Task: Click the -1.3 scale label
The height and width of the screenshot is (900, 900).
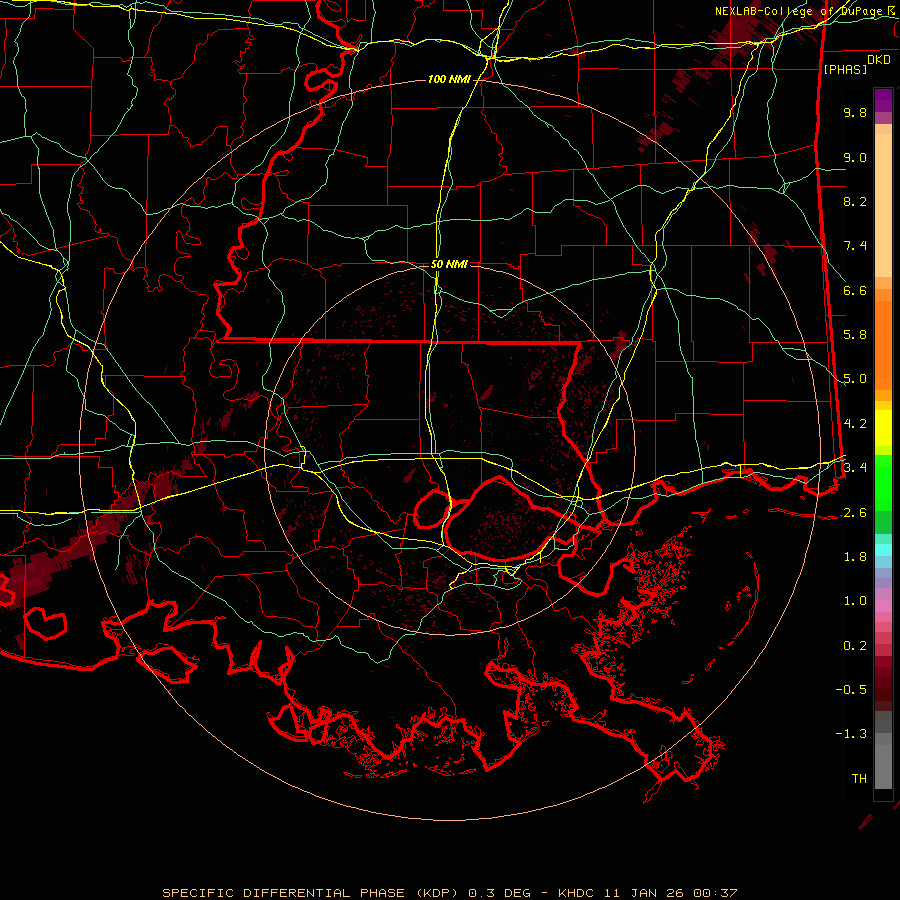Action: point(851,734)
